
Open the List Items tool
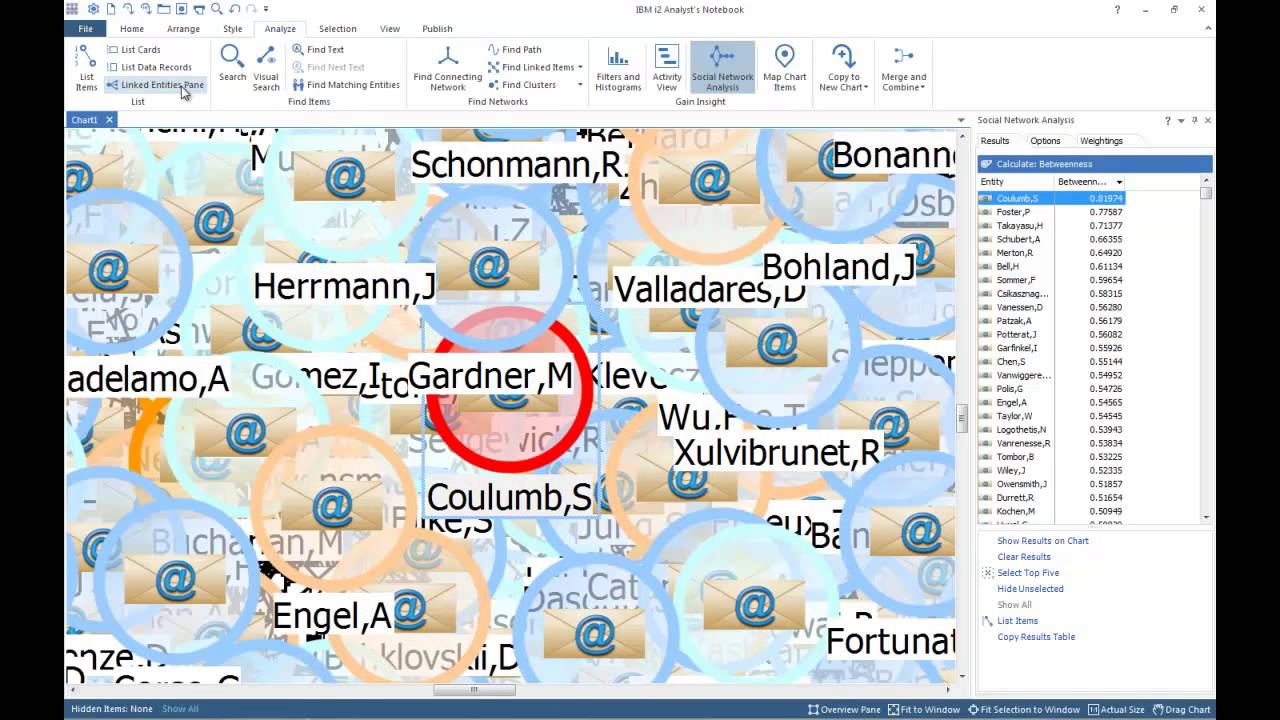point(86,67)
